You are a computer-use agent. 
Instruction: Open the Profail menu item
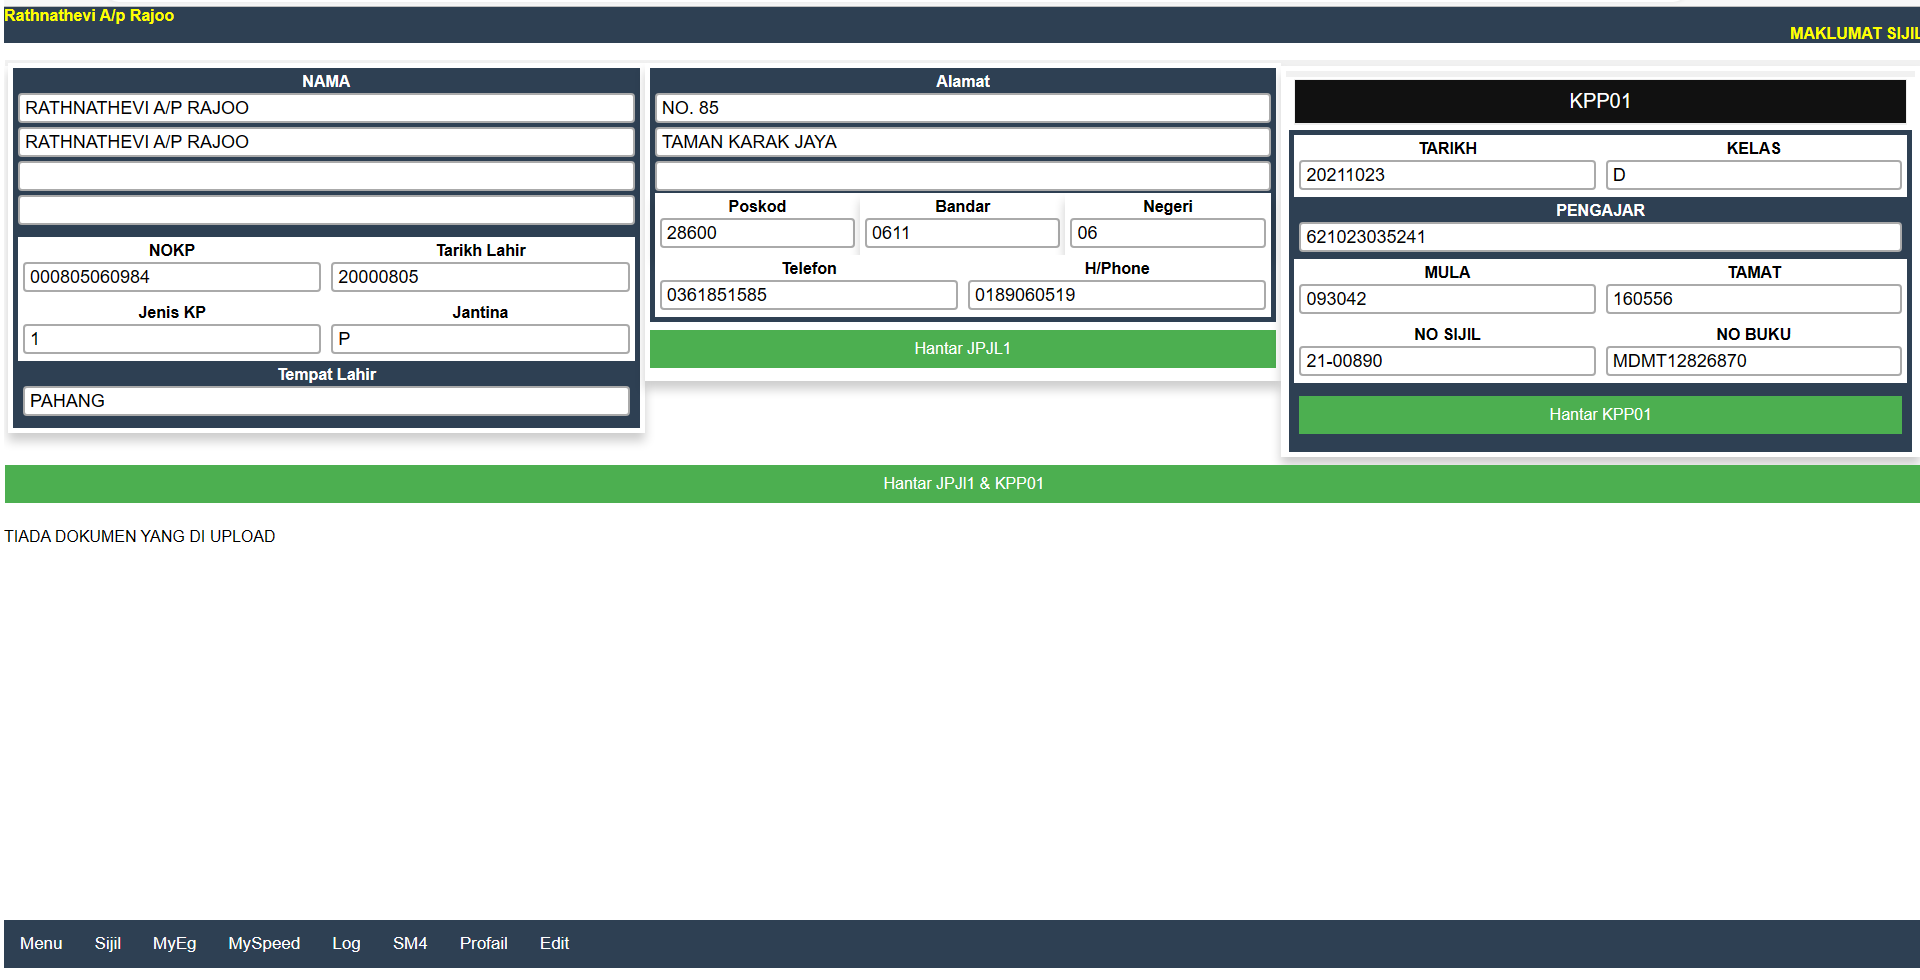tap(483, 943)
